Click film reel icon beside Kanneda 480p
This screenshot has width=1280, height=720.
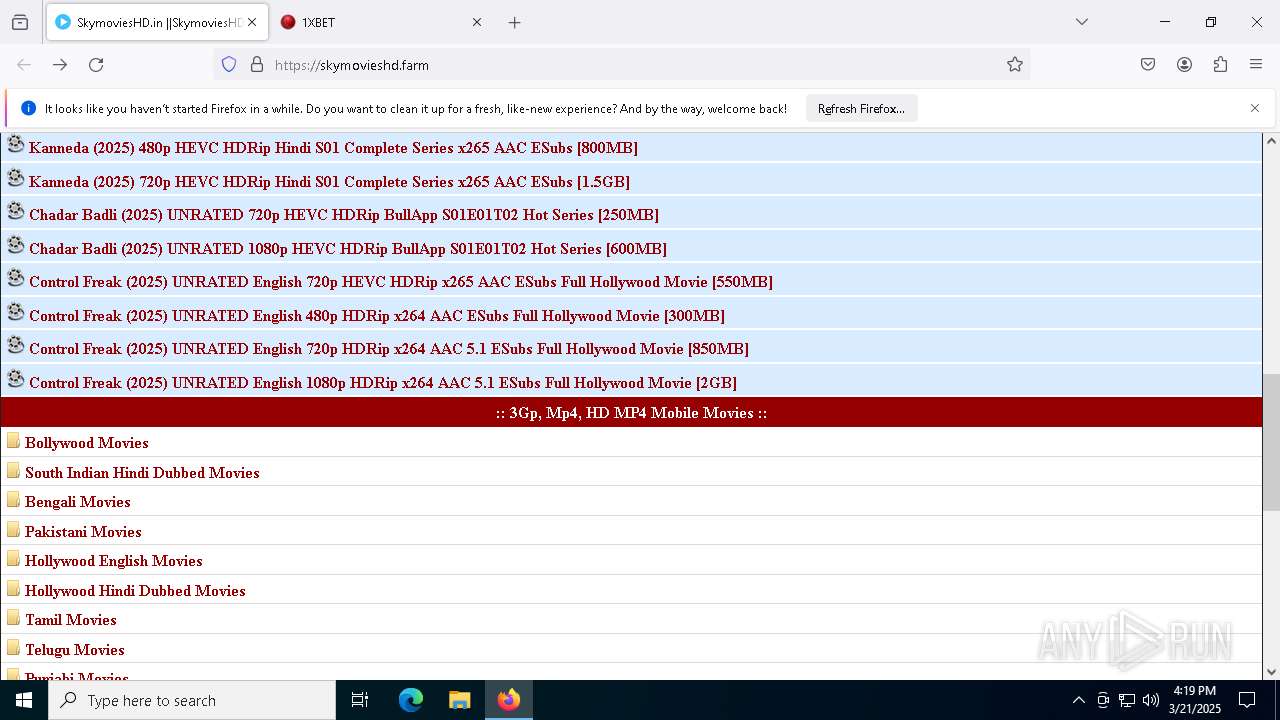pos(15,144)
